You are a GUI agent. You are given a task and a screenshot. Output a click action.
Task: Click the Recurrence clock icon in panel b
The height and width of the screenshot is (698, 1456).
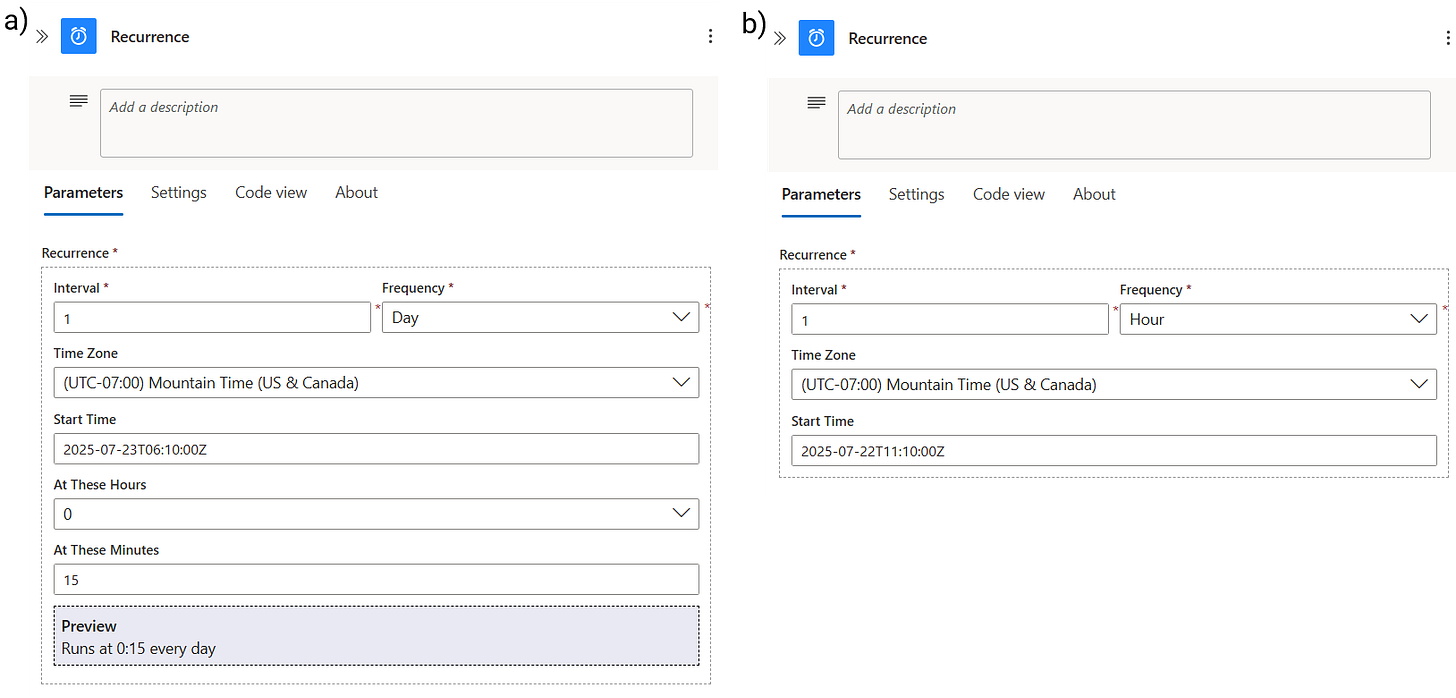point(816,38)
